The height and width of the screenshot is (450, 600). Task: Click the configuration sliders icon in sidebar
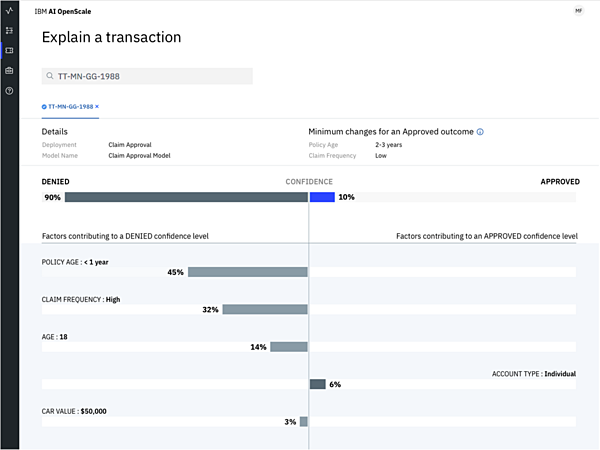pos(9,30)
